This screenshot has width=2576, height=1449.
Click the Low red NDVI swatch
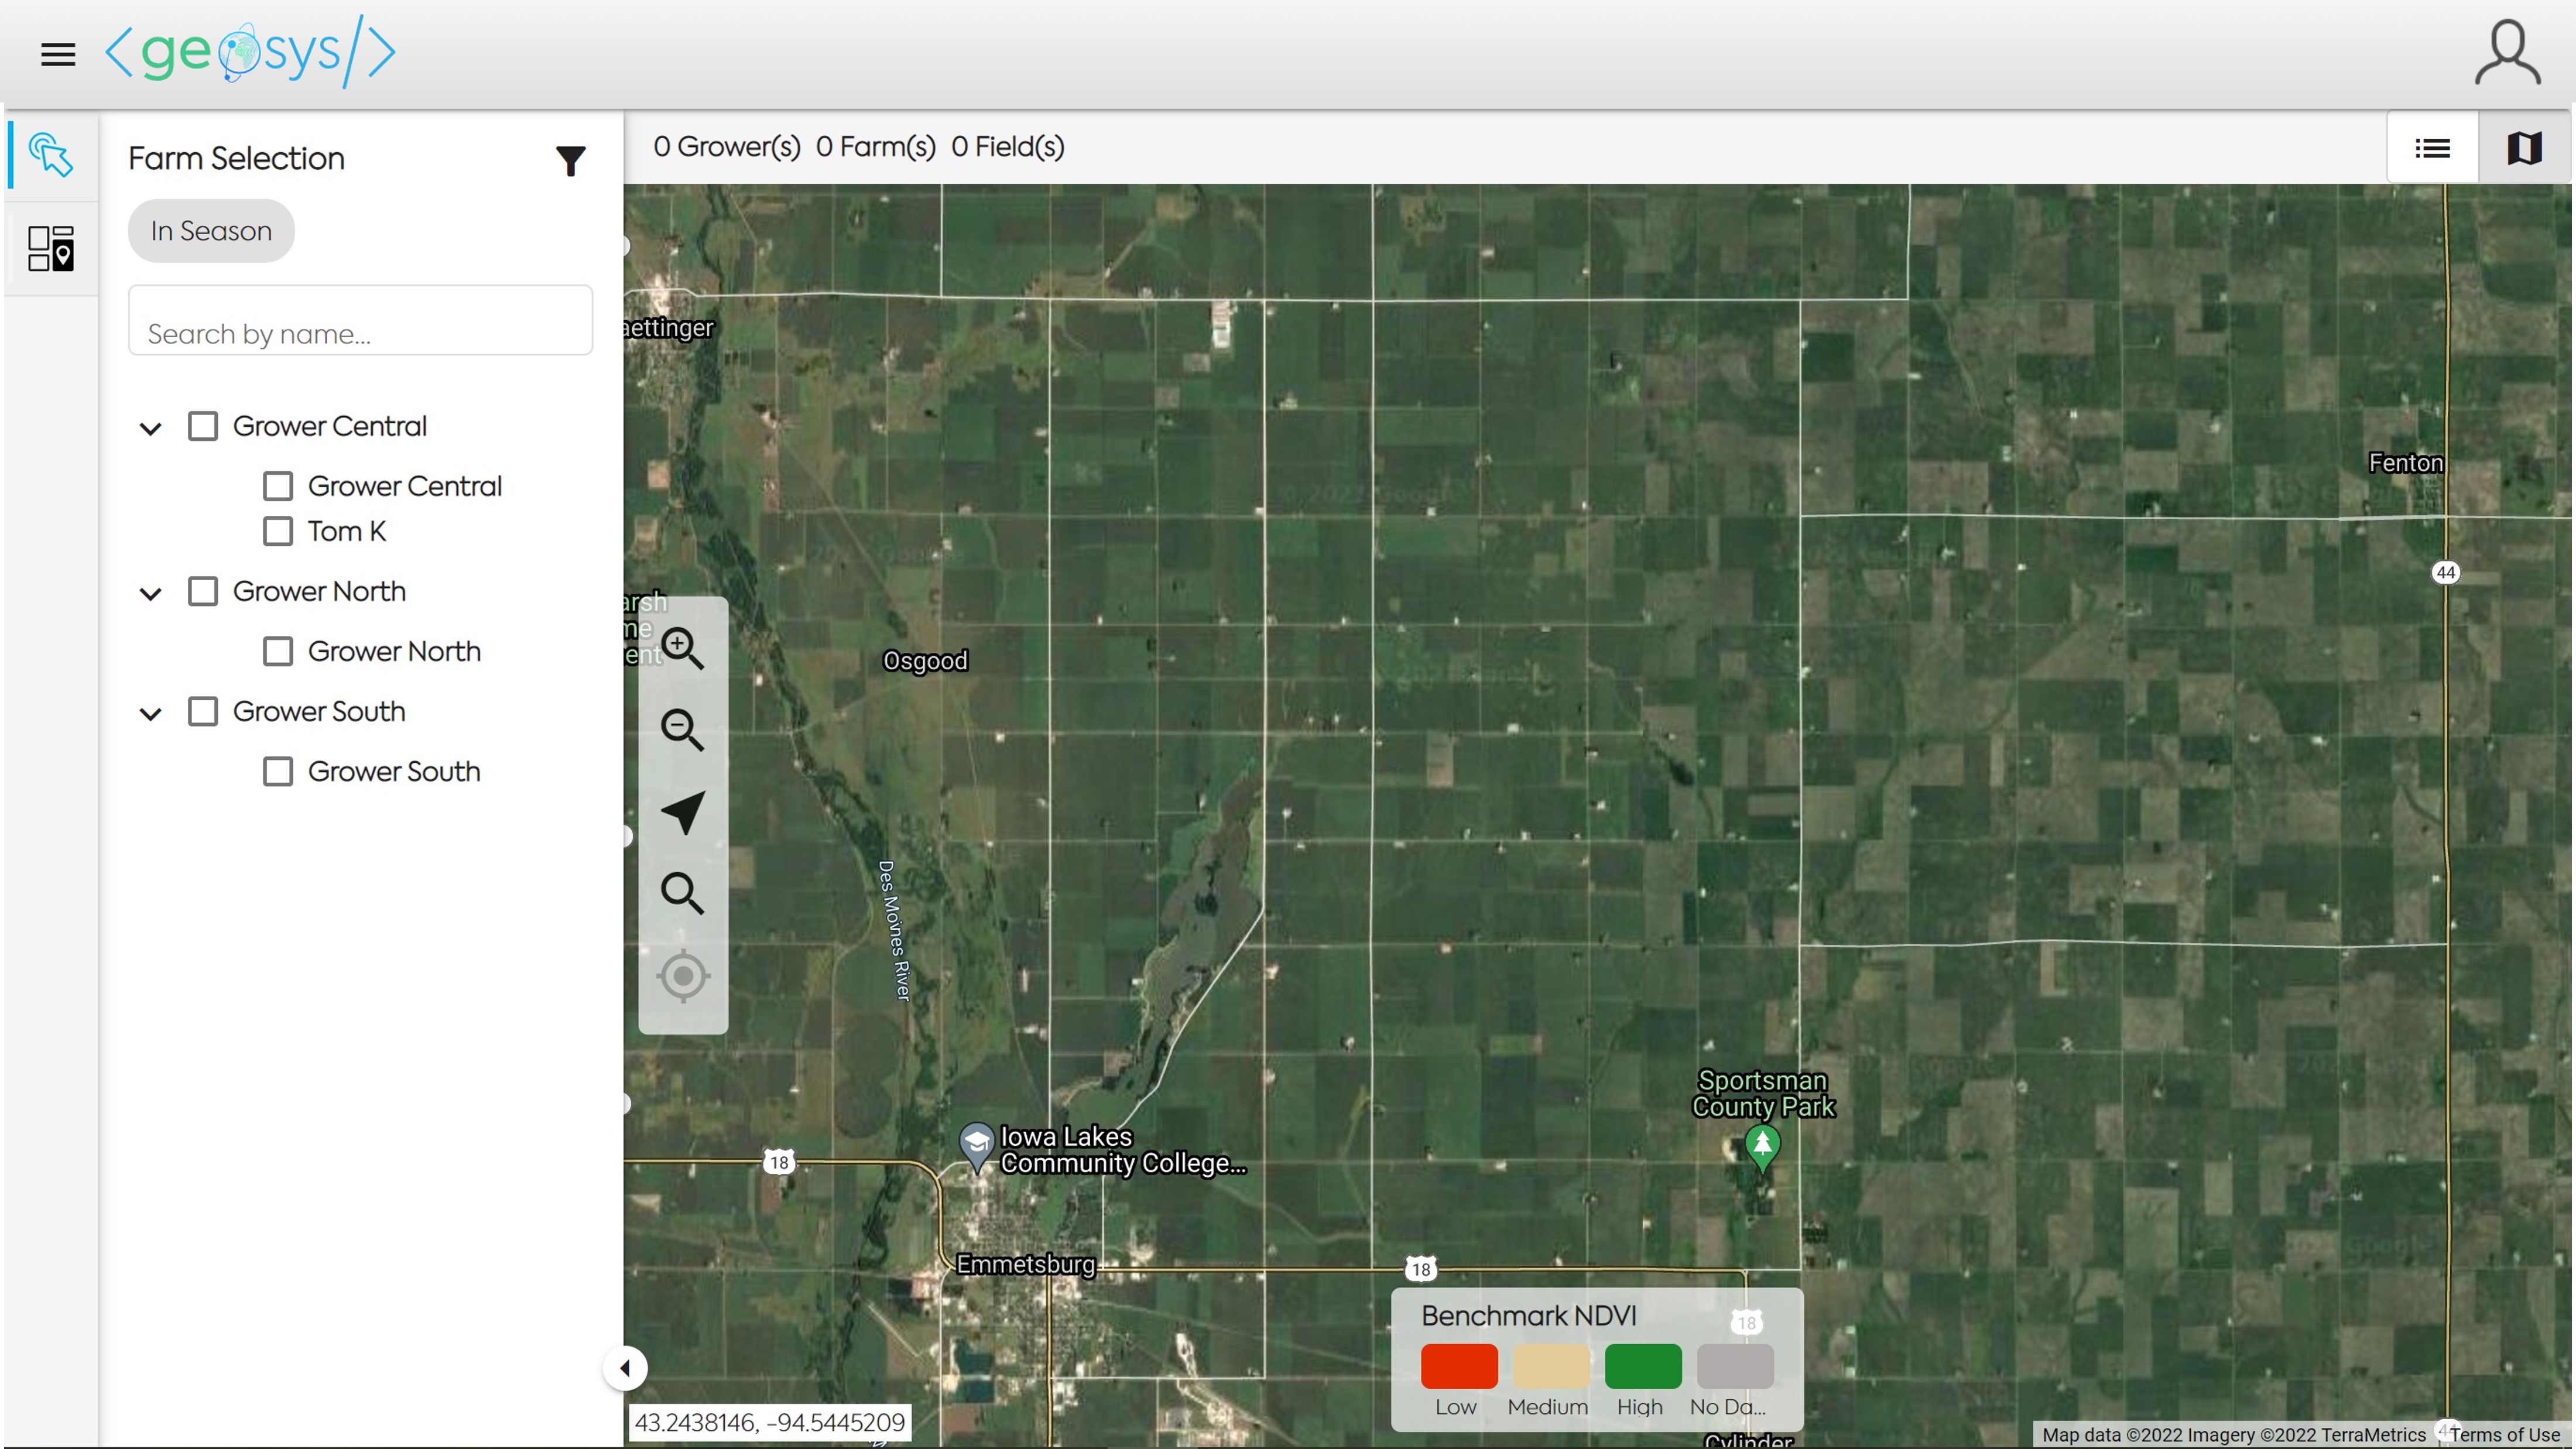(1458, 1366)
